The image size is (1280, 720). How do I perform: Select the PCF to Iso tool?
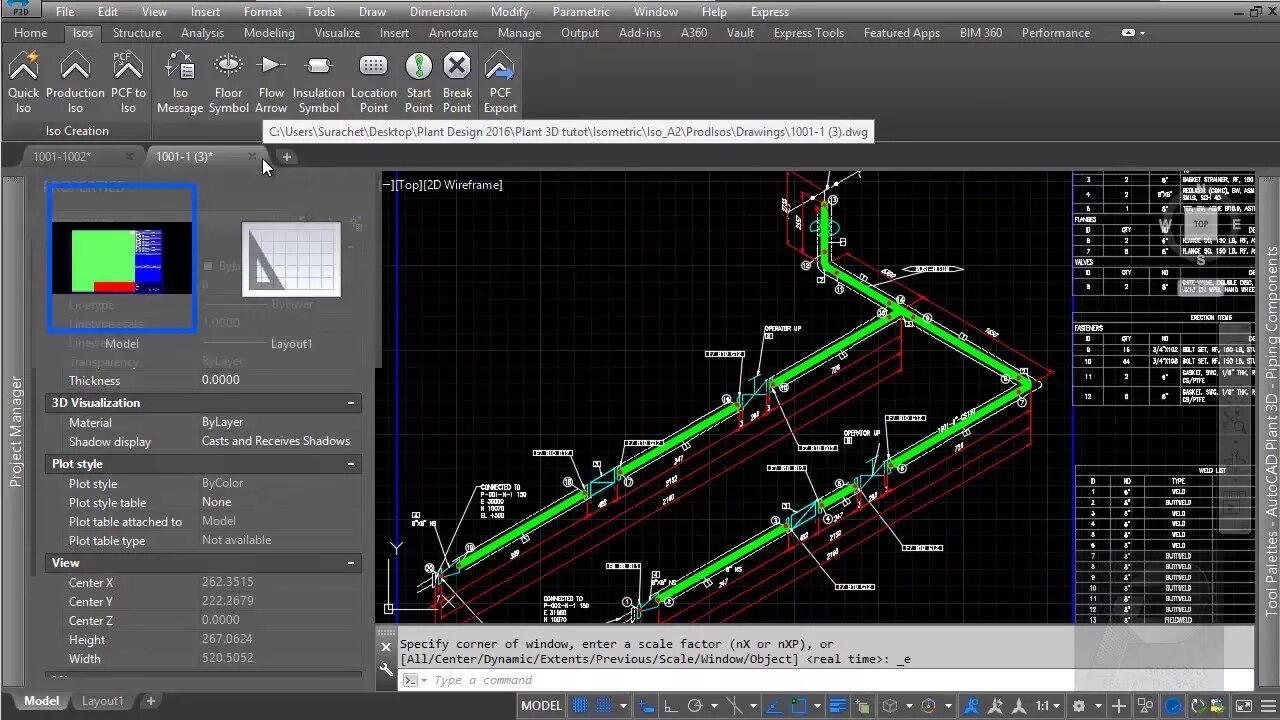(128, 83)
